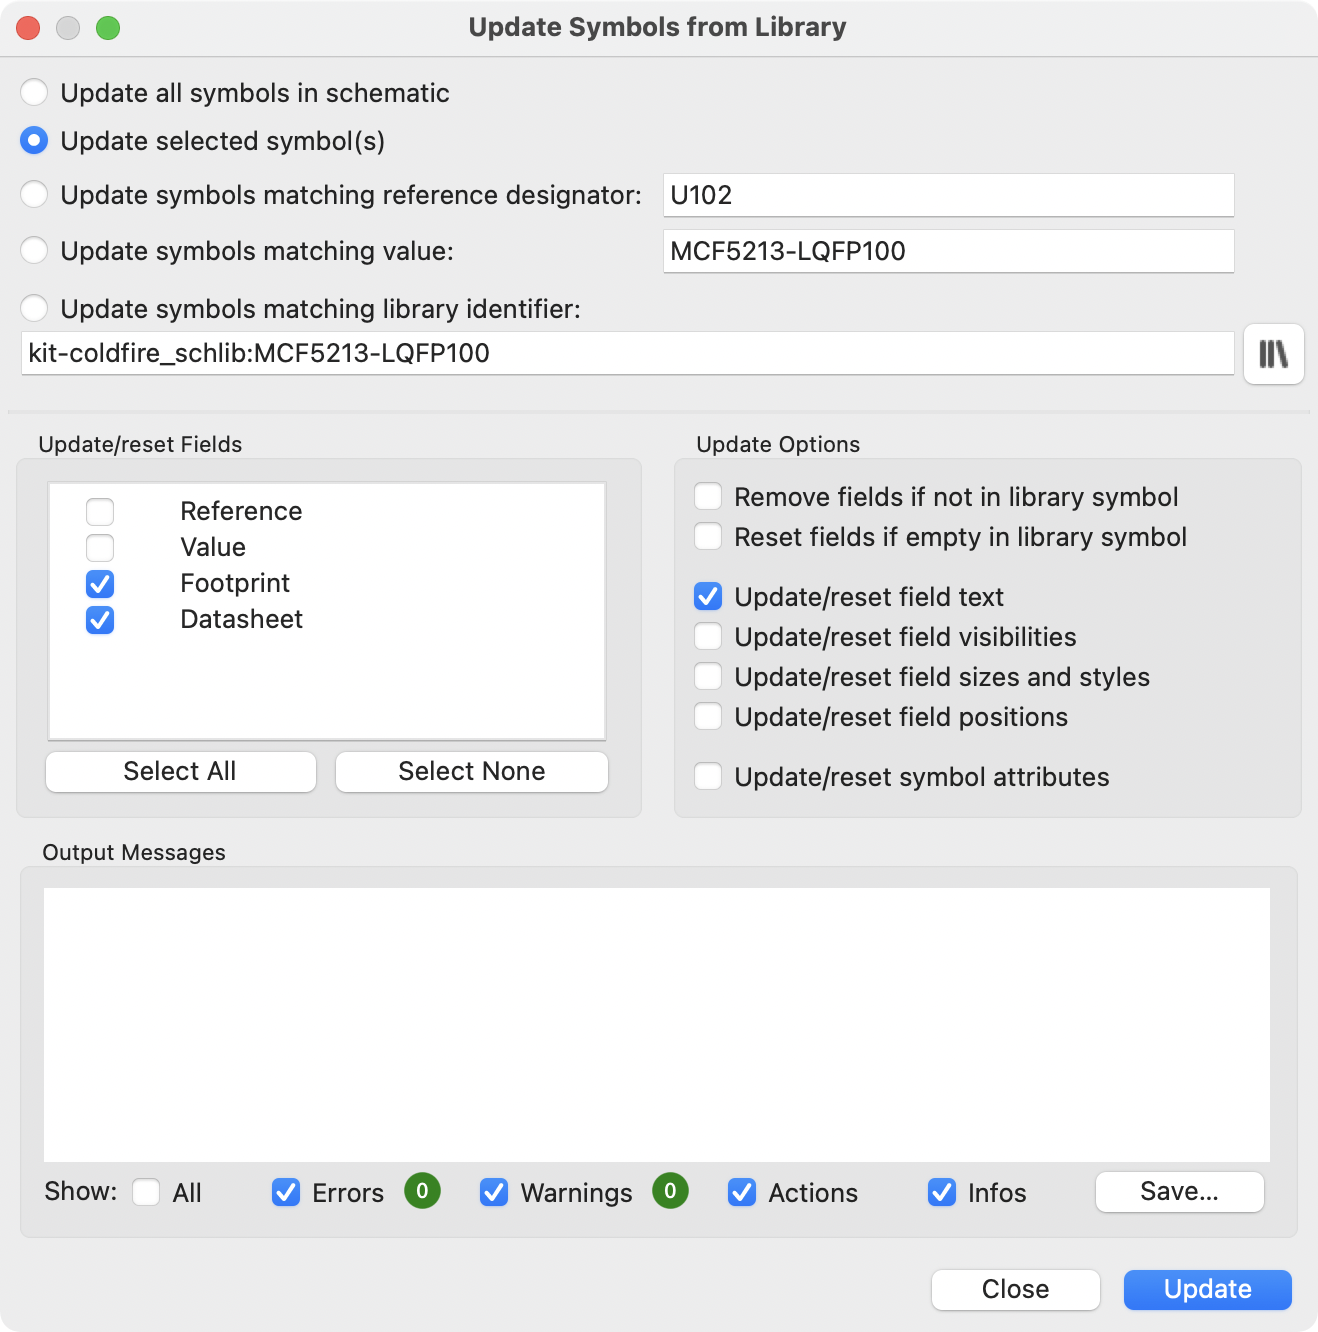
Task: Toggle Update/reset field visibilities
Action: (707, 636)
